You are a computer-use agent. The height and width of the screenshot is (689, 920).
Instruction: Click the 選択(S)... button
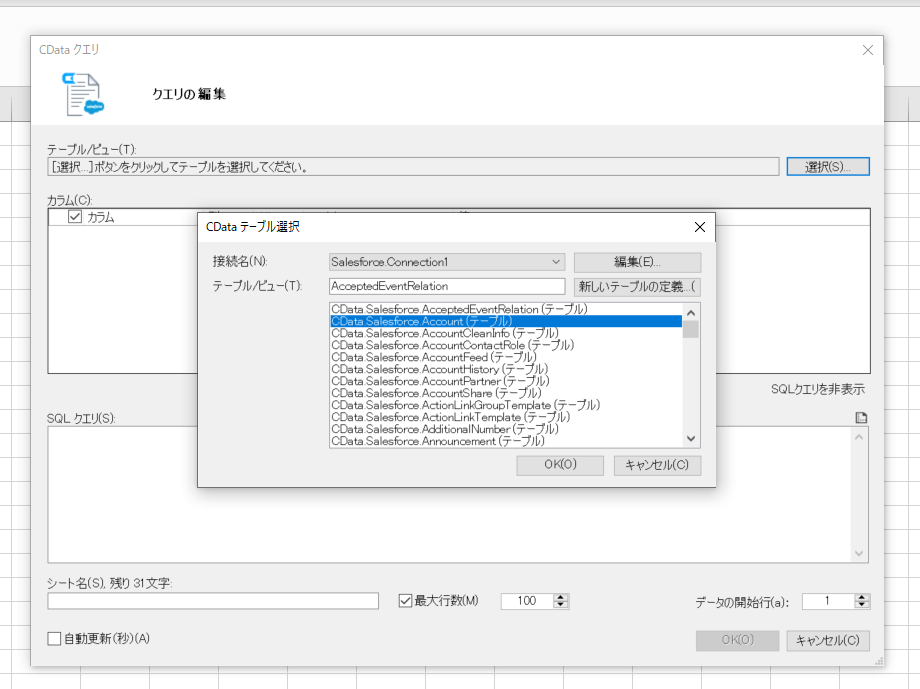coord(828,167)
